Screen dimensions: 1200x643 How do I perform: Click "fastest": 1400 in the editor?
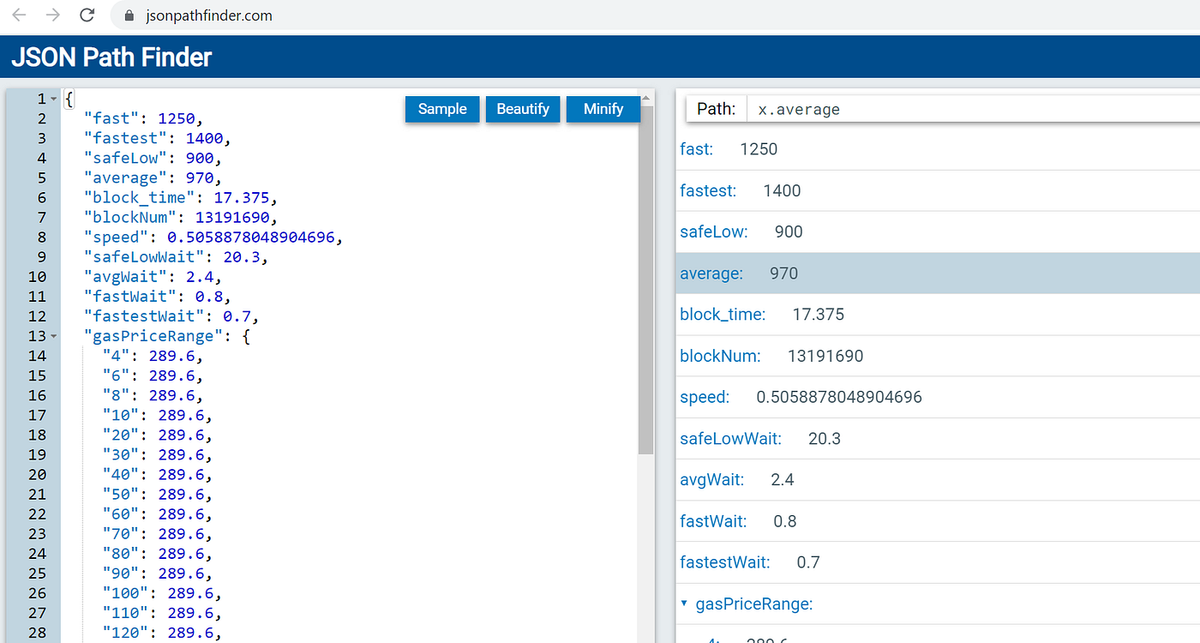[158, 138]
